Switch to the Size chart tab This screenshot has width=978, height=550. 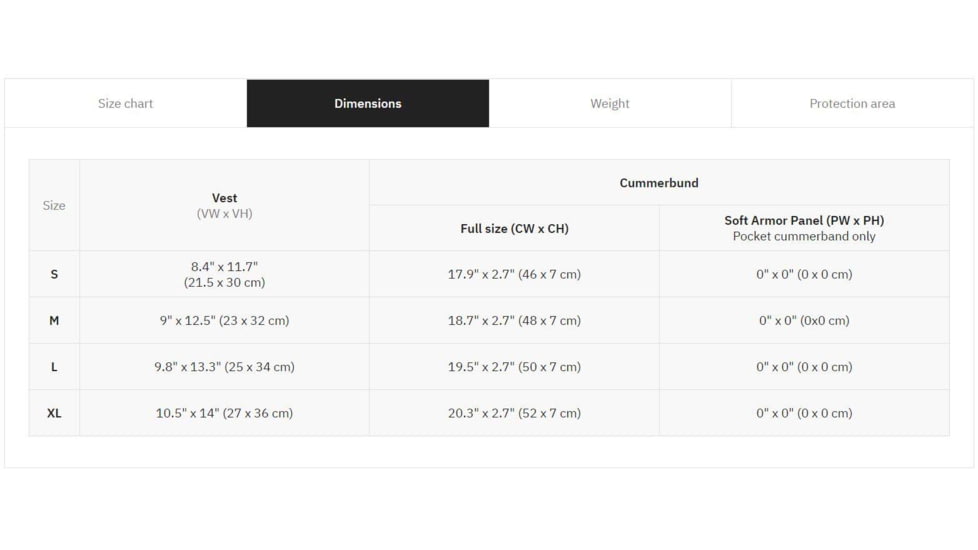tap(125, 103)
